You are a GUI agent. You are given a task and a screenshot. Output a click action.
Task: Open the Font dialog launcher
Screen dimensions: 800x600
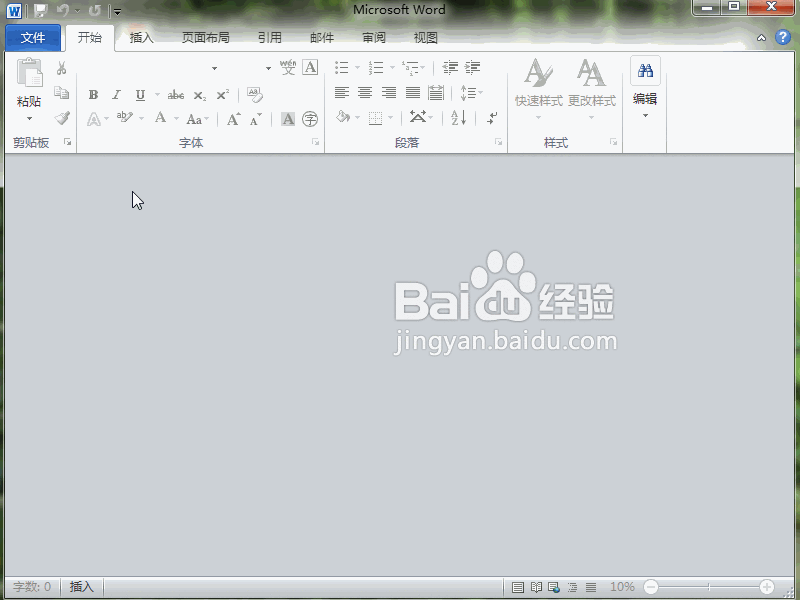316,142
